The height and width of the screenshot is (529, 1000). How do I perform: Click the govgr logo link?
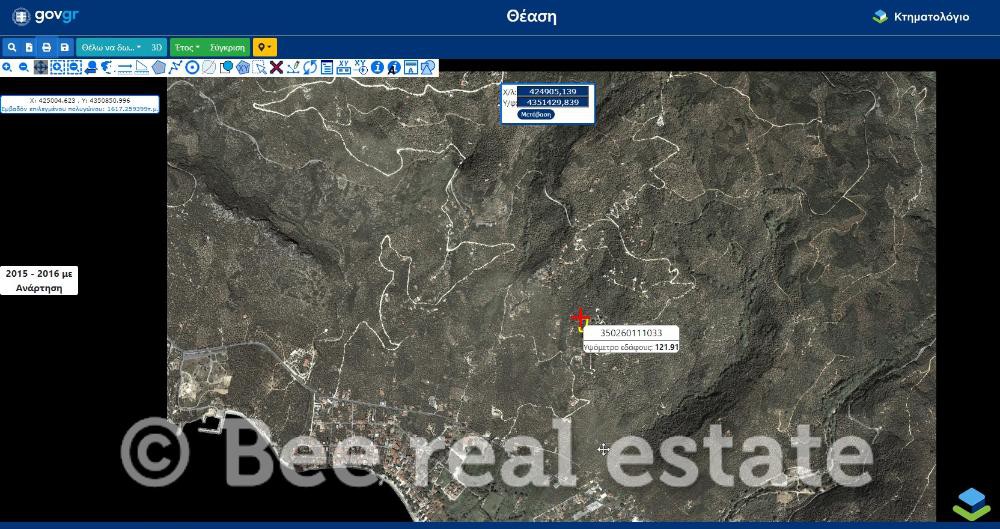45,16
